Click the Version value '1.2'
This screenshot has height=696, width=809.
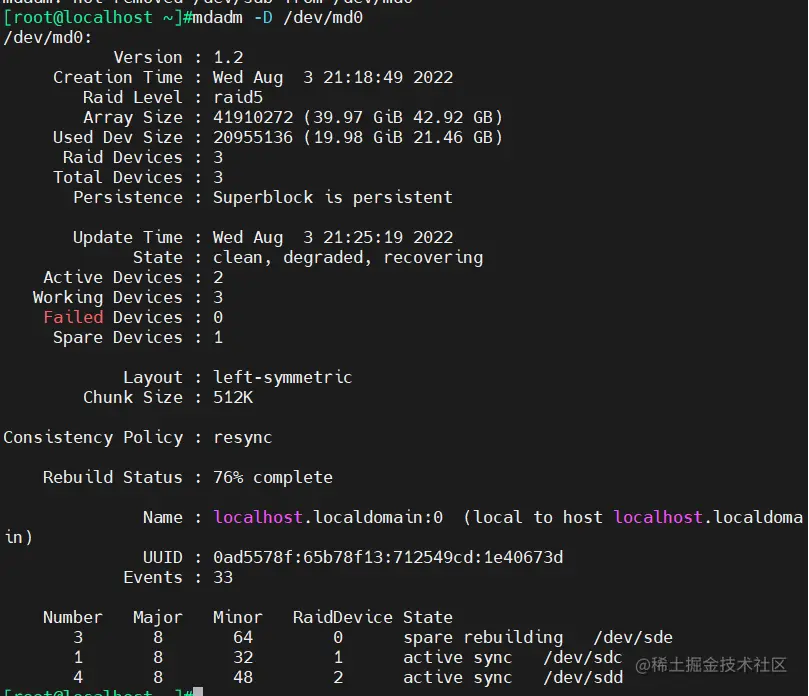click(x=228, y=57)
